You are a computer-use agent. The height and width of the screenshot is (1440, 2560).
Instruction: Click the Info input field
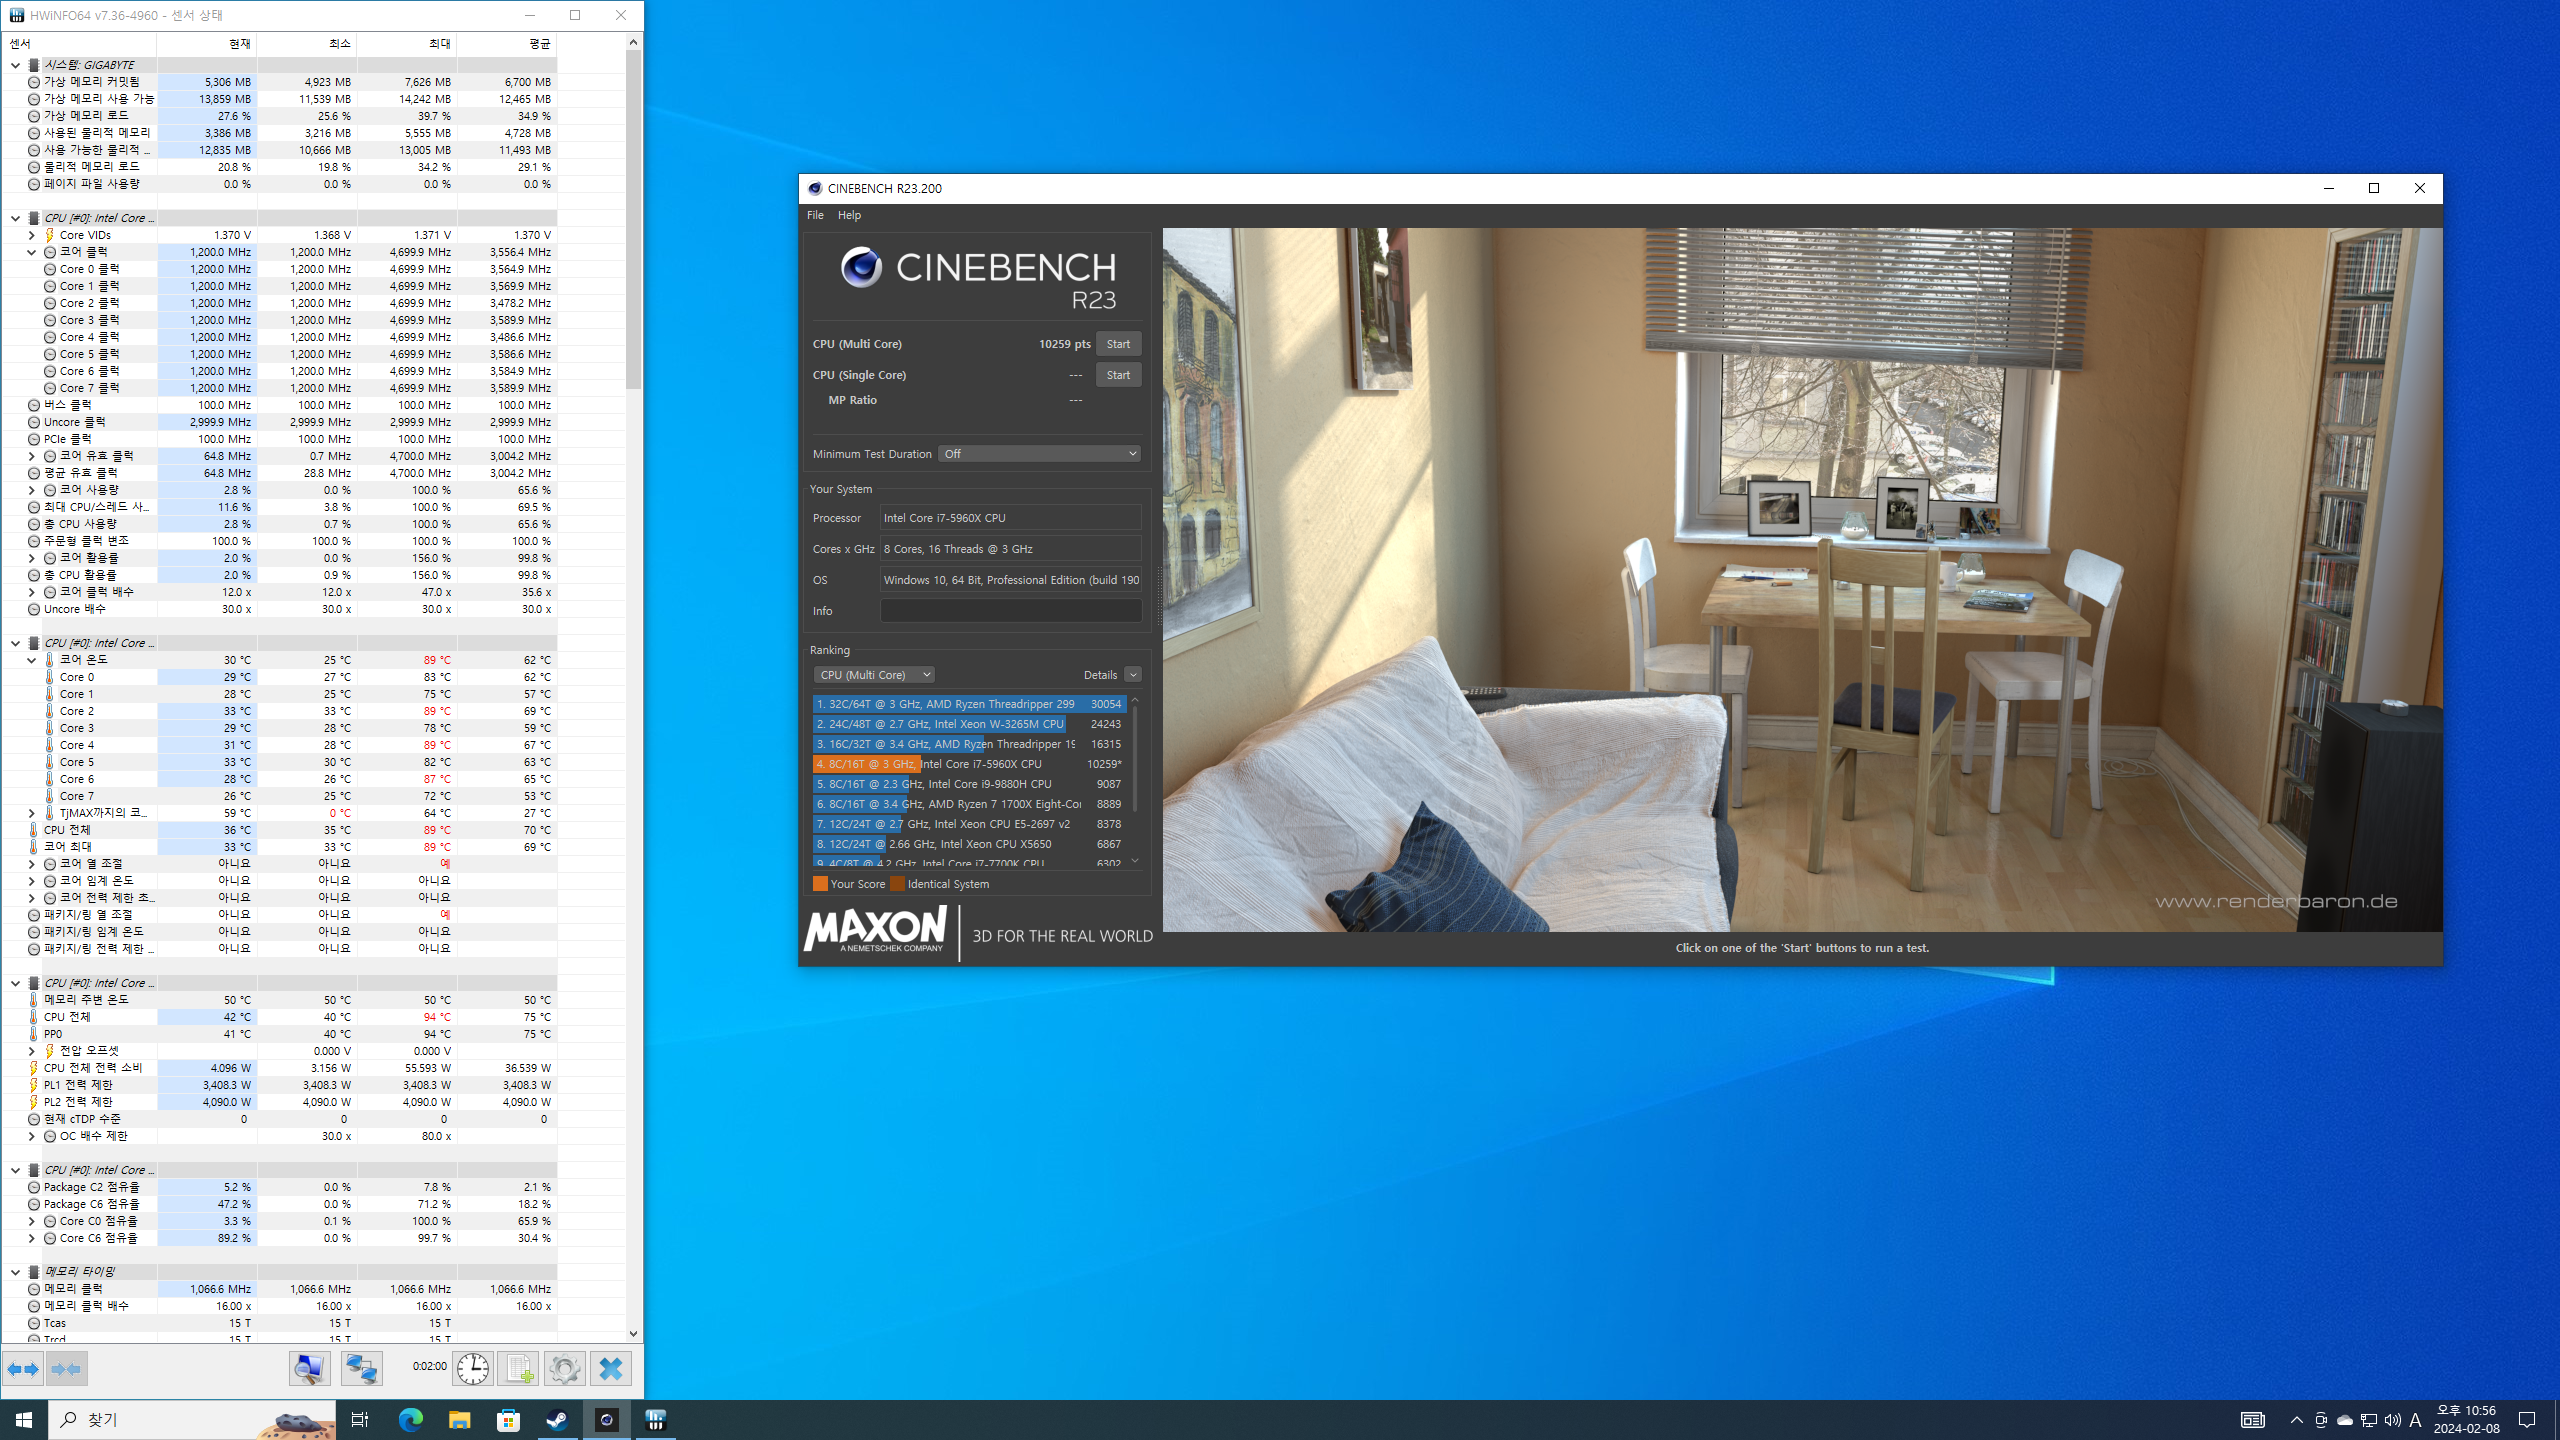[x=1010, y=611]
